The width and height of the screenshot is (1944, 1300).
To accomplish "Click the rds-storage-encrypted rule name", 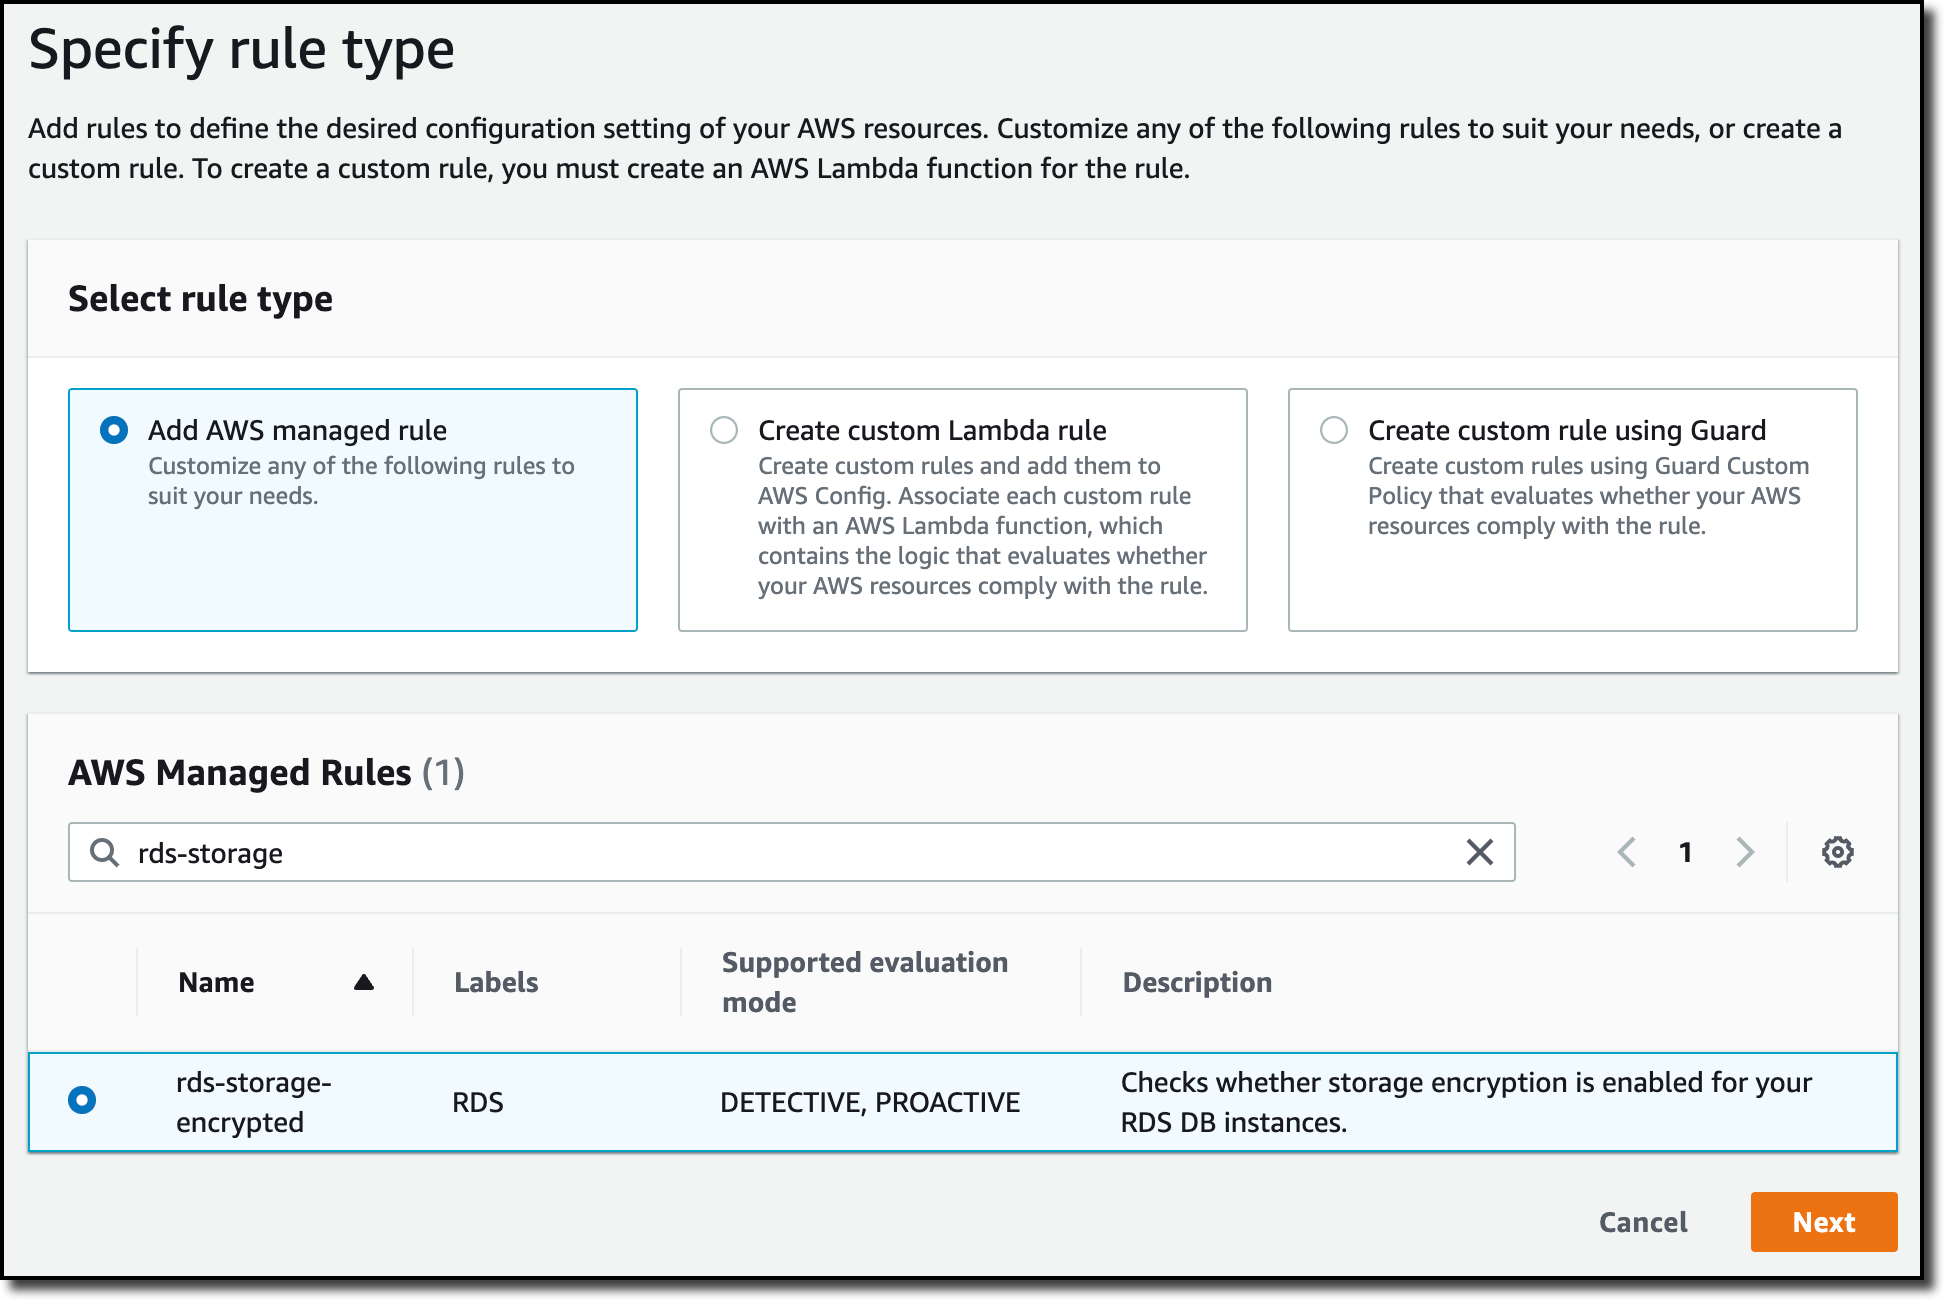I will [x=253, y=1102].
